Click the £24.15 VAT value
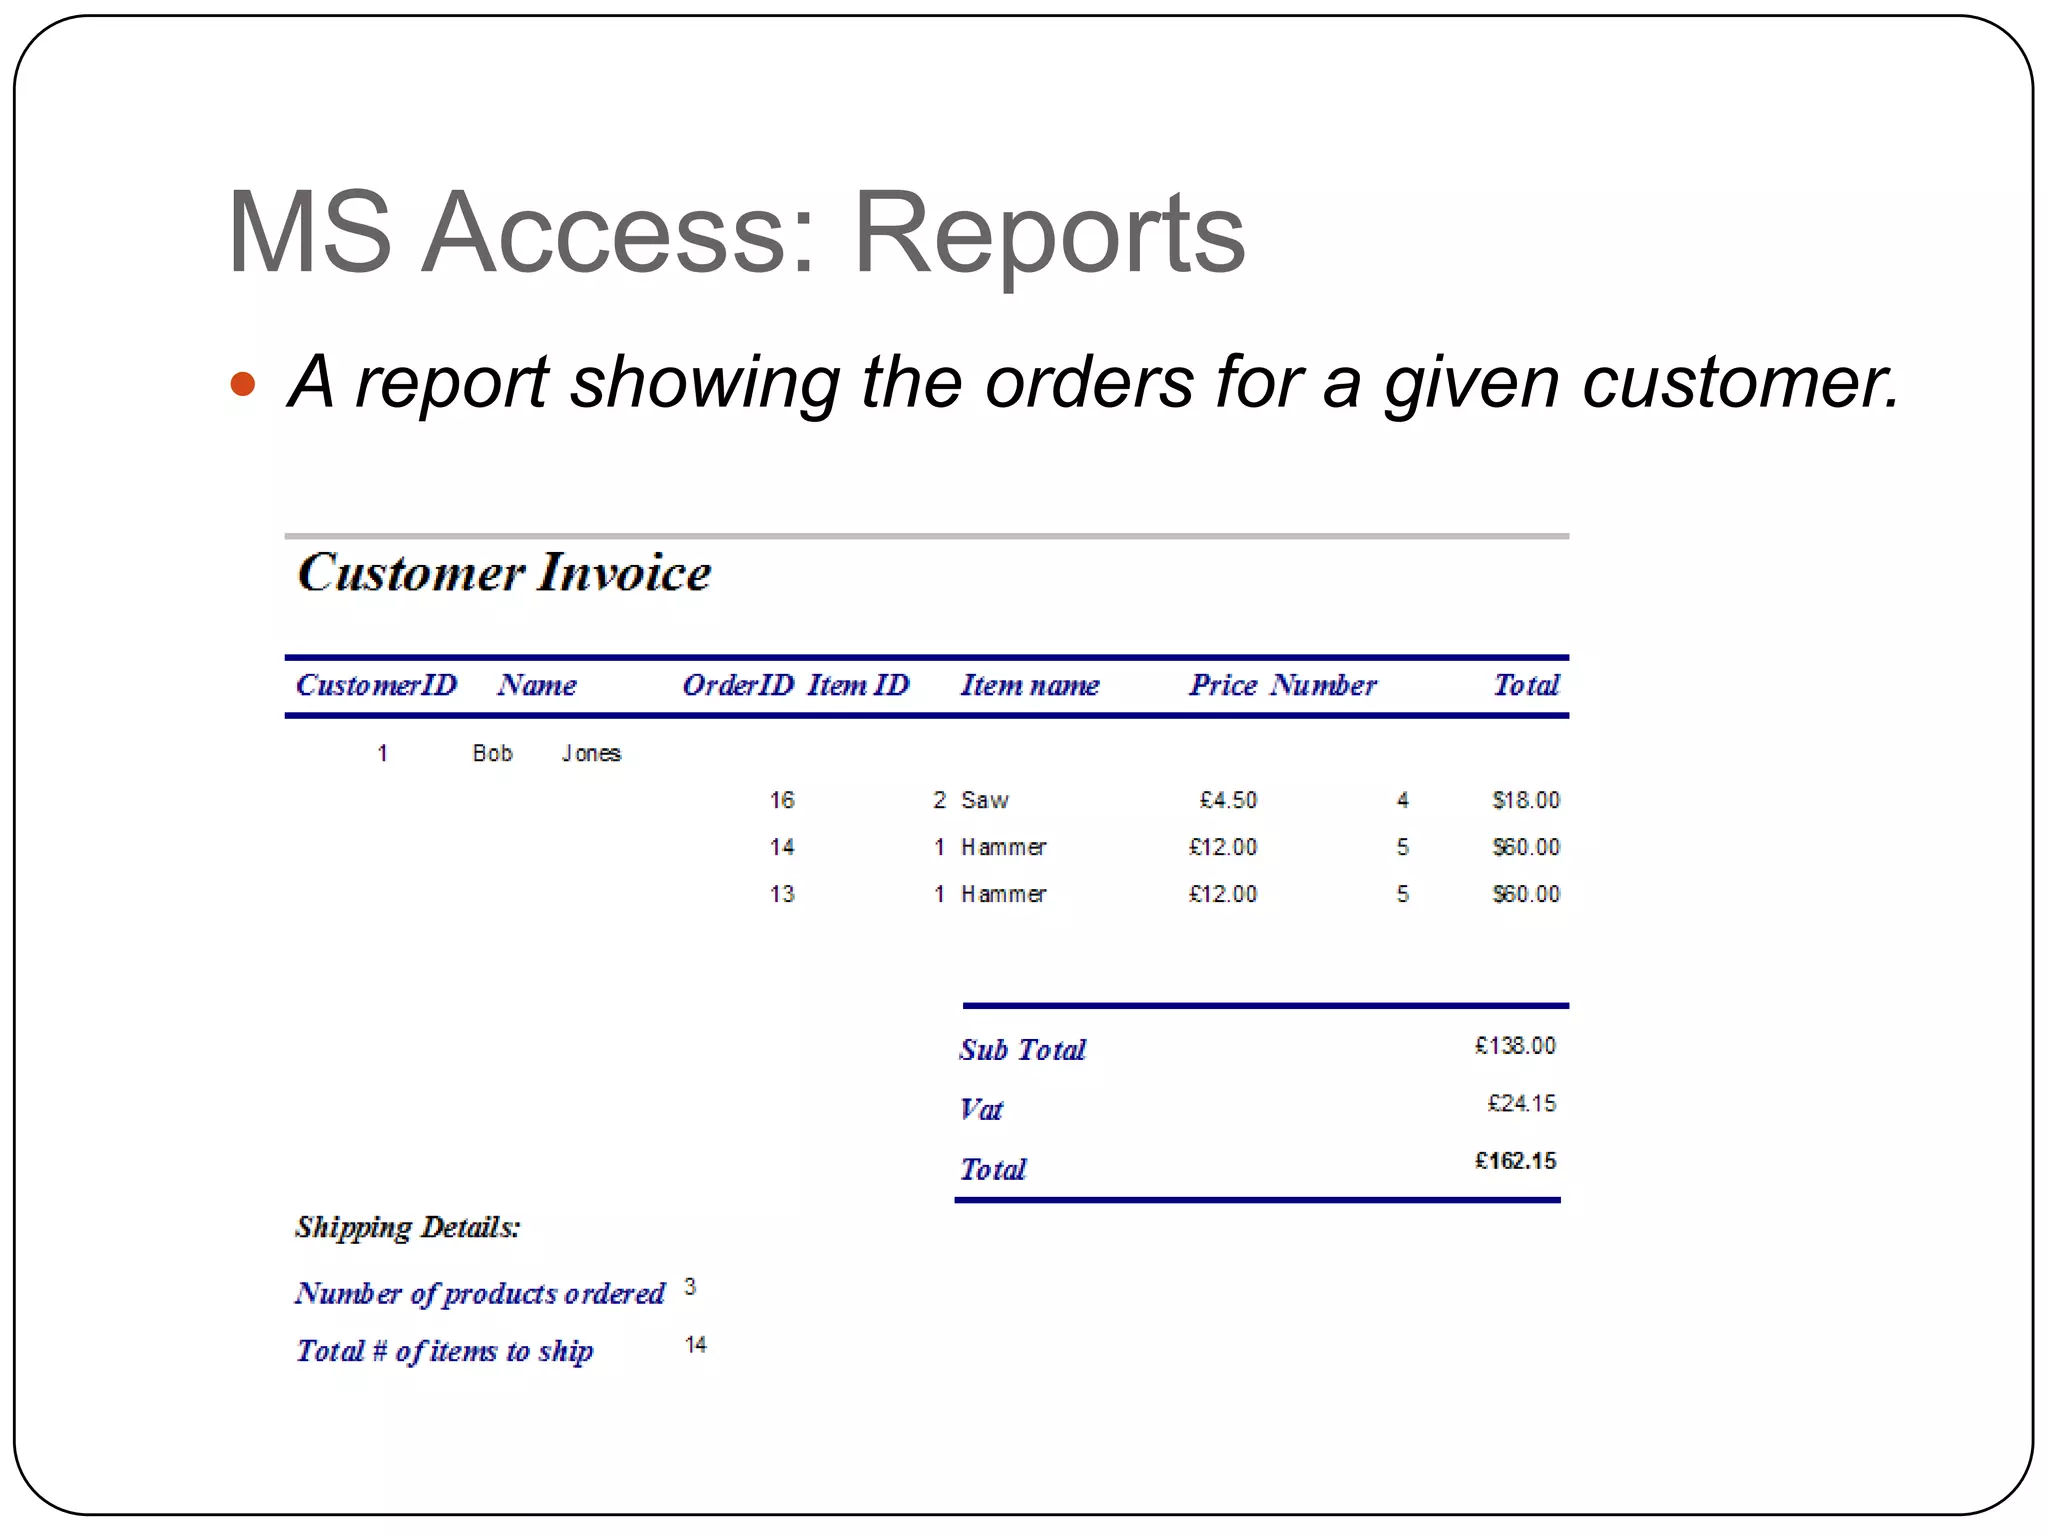 [1521, 1103]
